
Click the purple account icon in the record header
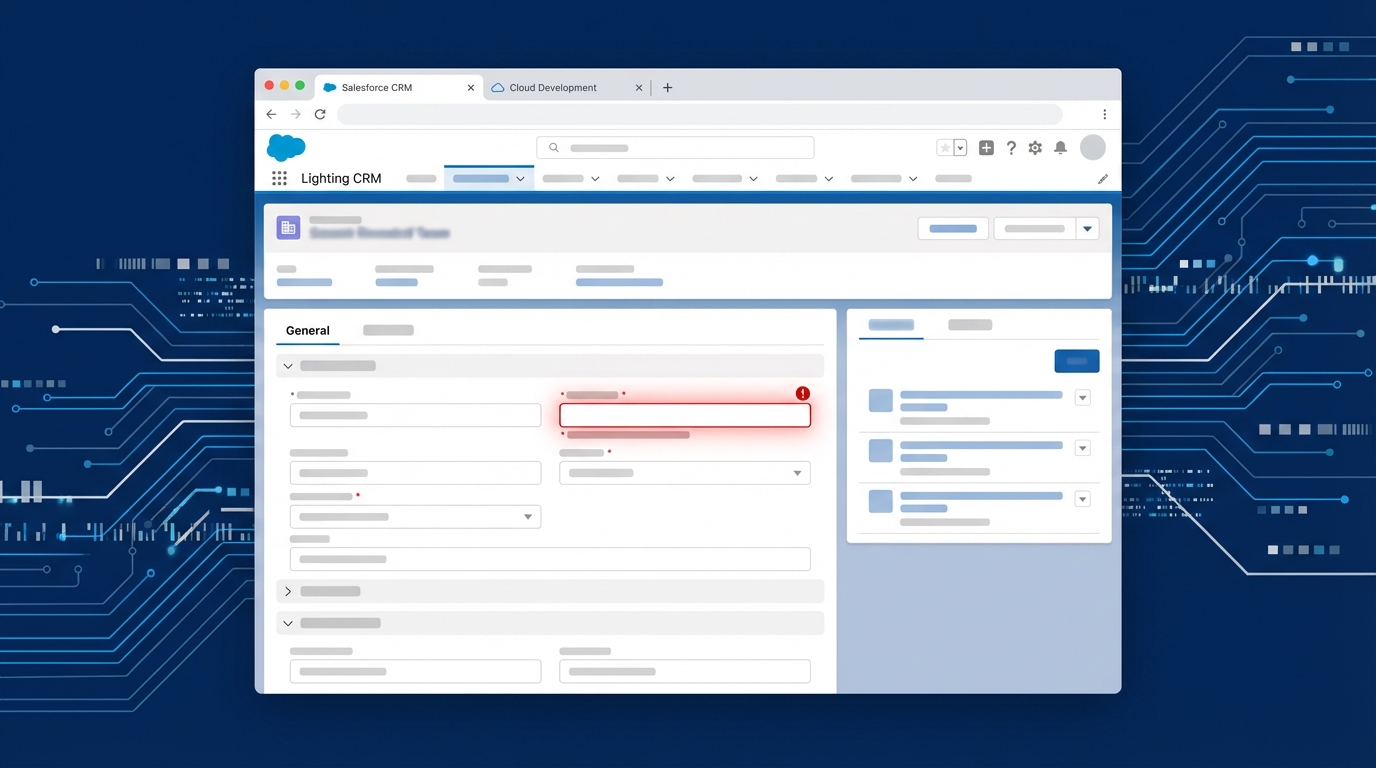click(288, 227)
